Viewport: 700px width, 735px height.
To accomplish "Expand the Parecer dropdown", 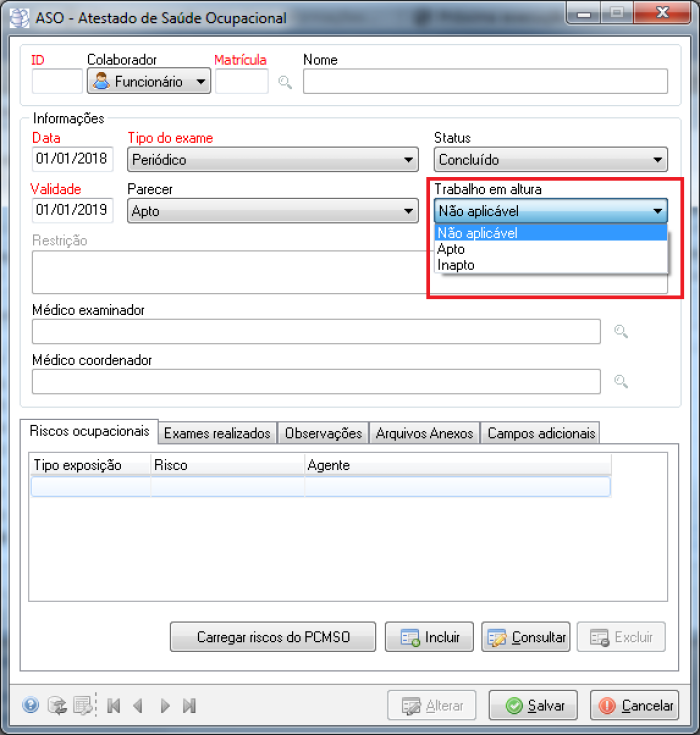I will pos(272,211).
